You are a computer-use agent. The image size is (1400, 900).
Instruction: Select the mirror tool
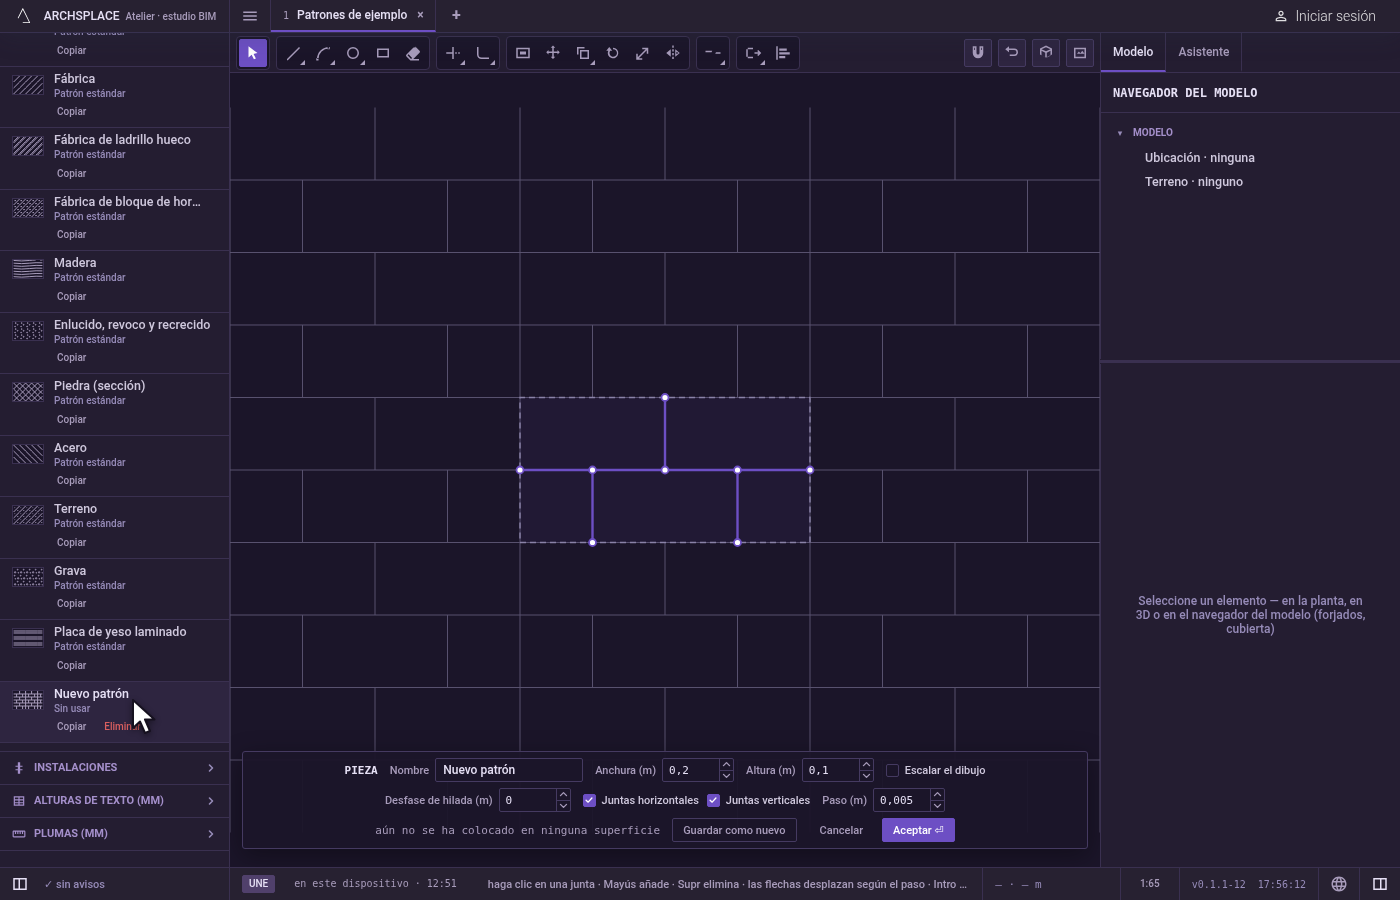tap(673, 53)
